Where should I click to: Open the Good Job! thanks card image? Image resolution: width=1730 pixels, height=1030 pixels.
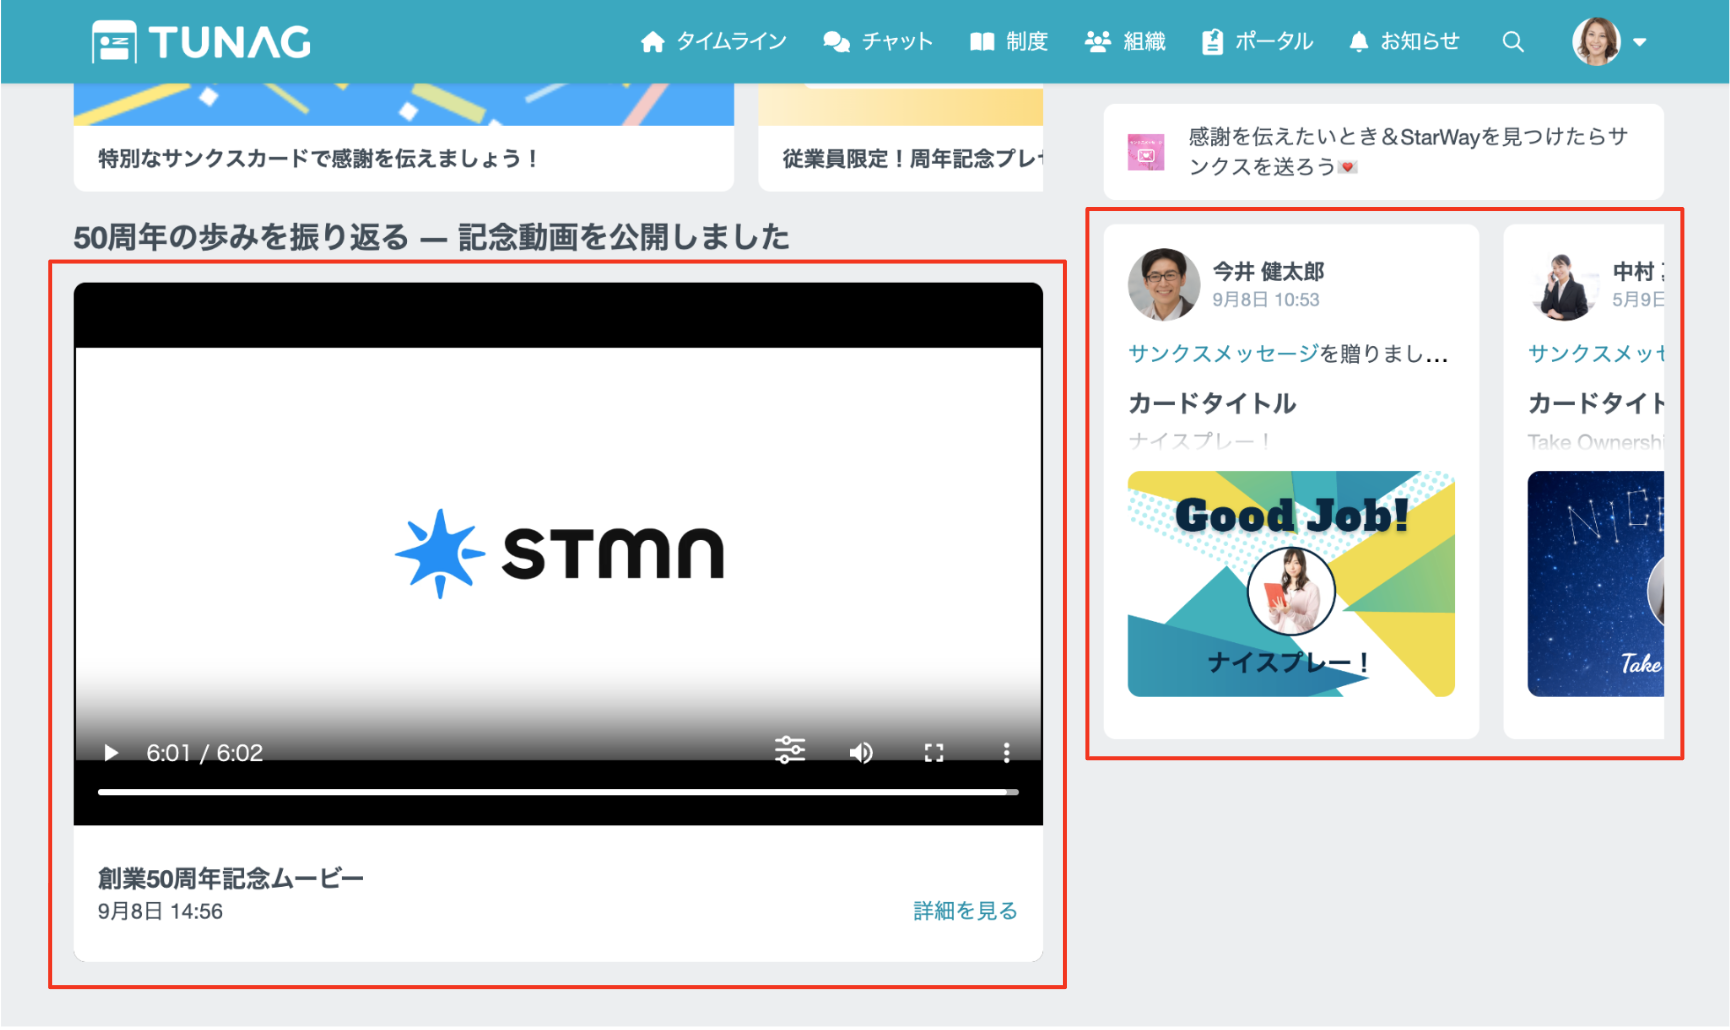point(1290,584)
